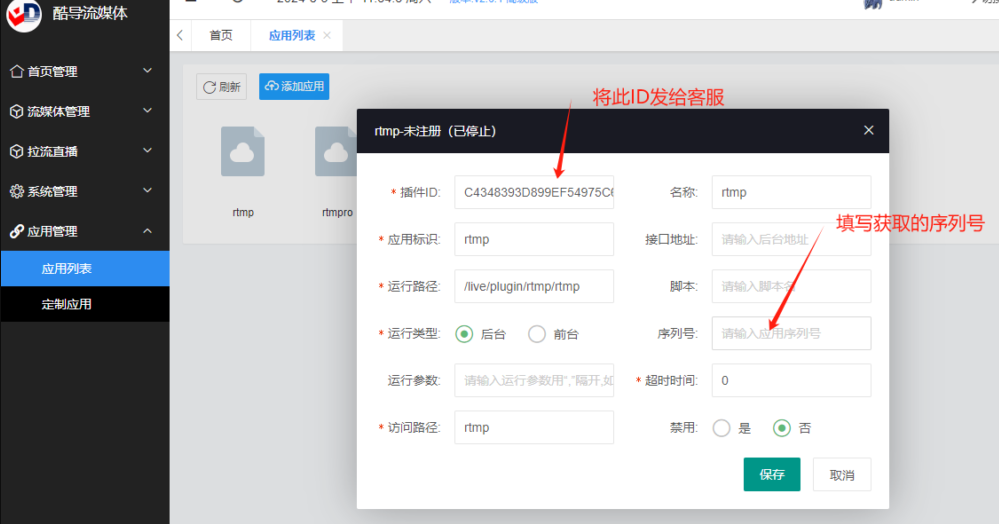
Task: Click the 添加应用 button
Action: coord(293,87)
